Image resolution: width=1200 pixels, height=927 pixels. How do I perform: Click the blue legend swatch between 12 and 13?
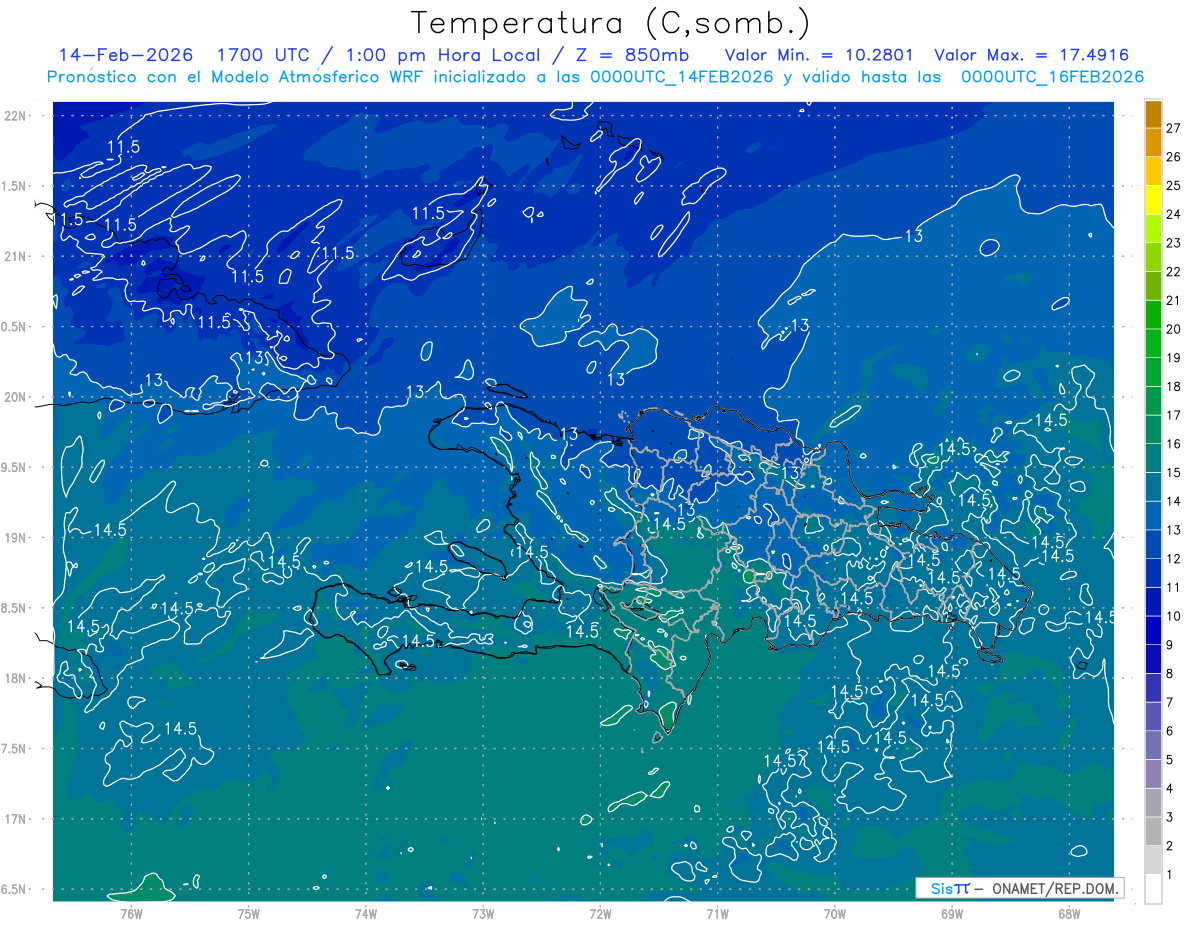click(x=1153, y=544)
